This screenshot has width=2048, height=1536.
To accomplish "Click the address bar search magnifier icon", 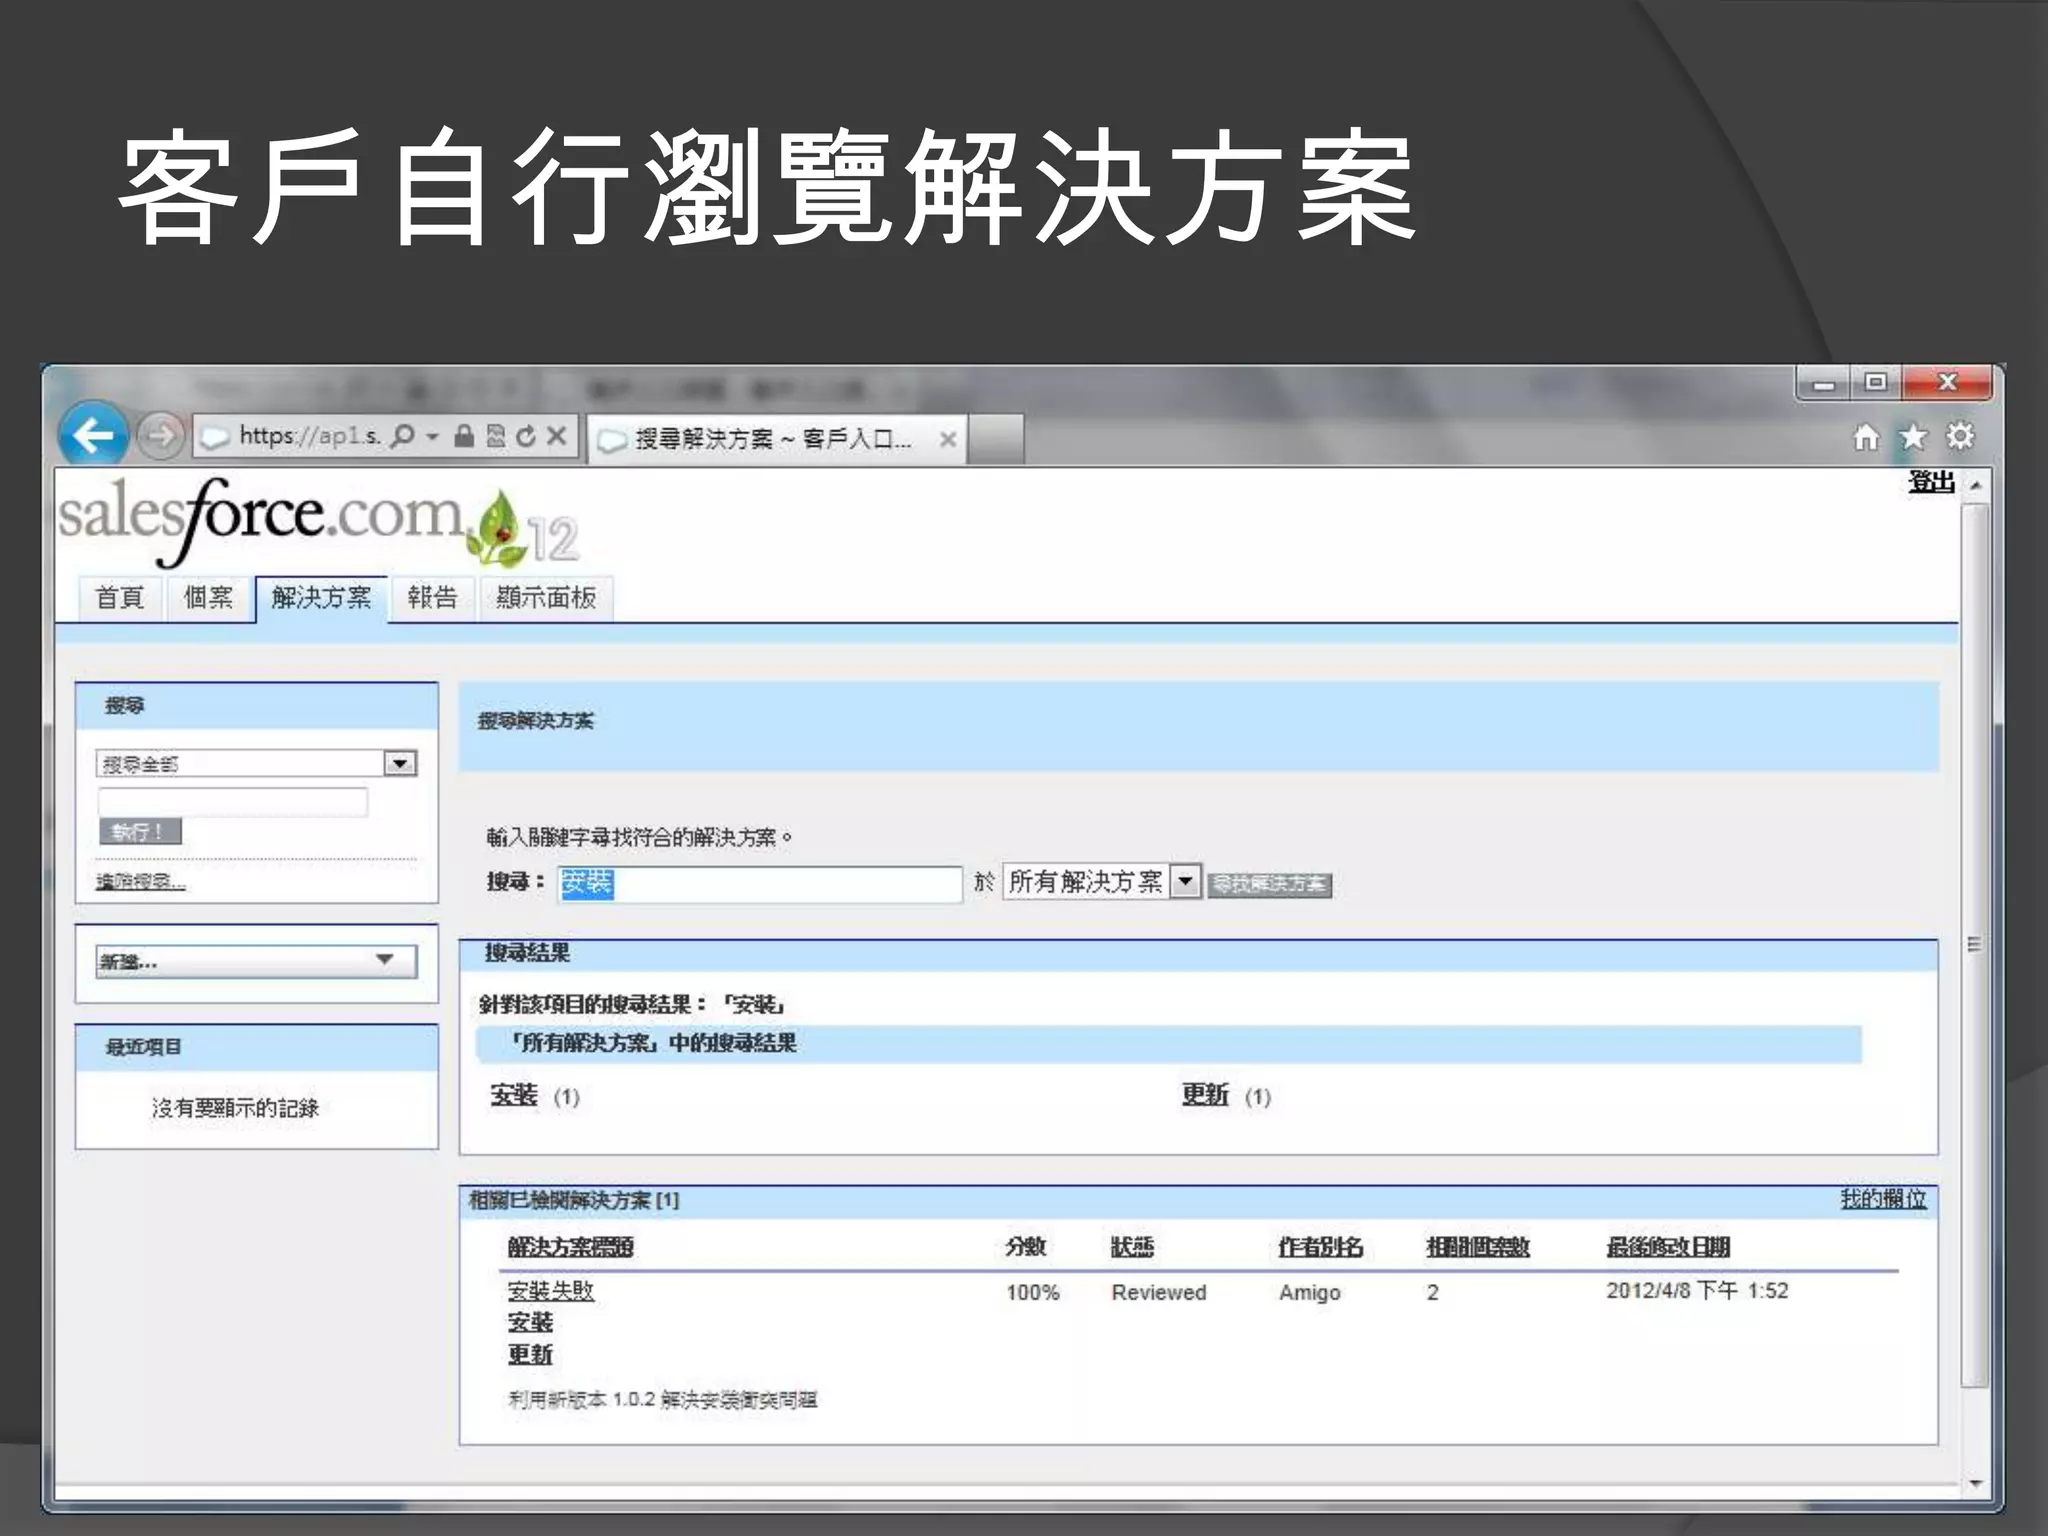I will pos(402,436).
